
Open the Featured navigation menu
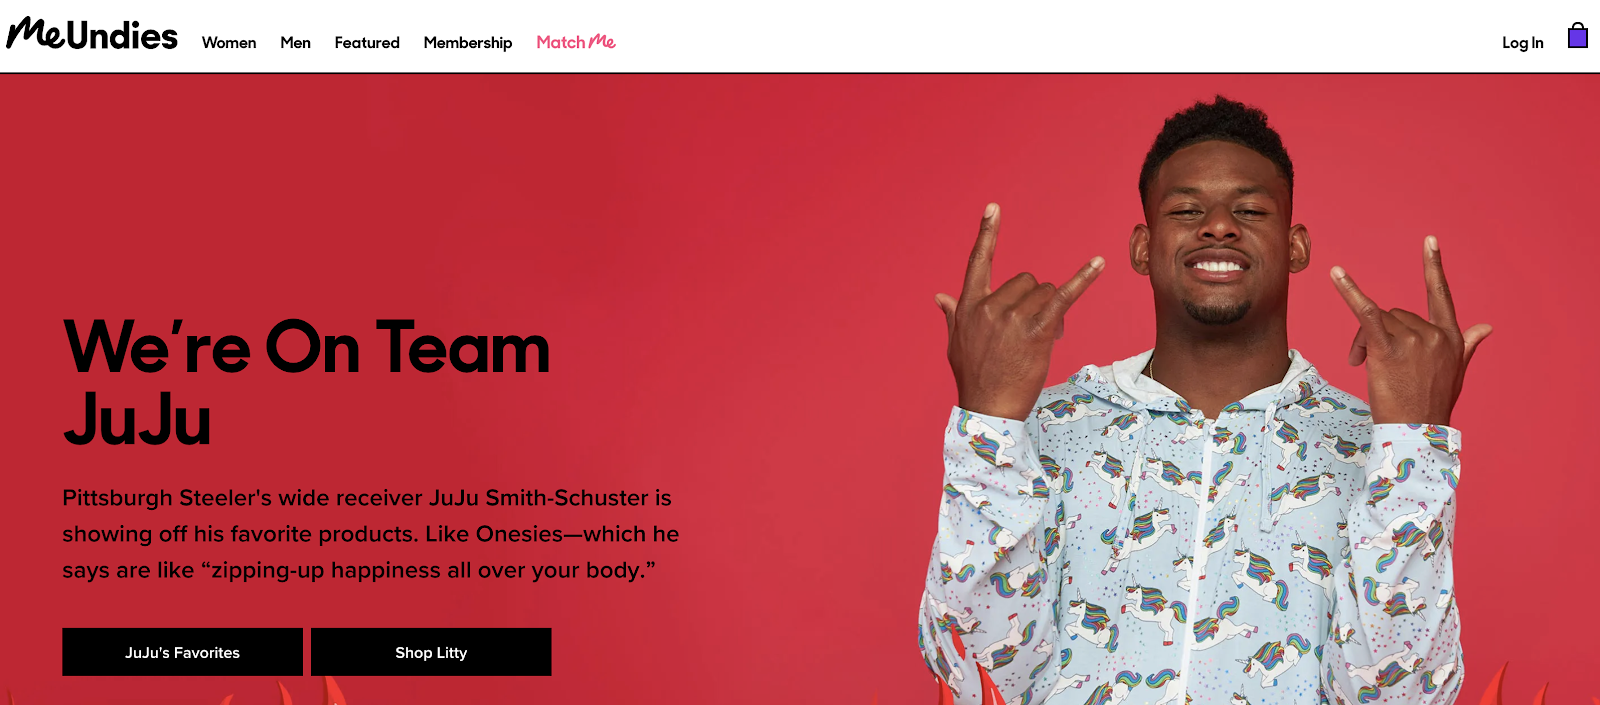tap(367, 42)
